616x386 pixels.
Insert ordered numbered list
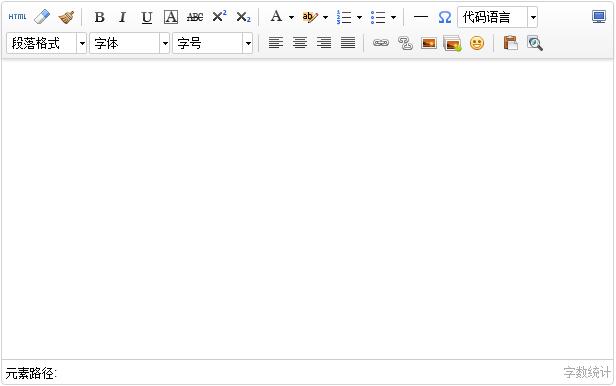coord(344,17)
